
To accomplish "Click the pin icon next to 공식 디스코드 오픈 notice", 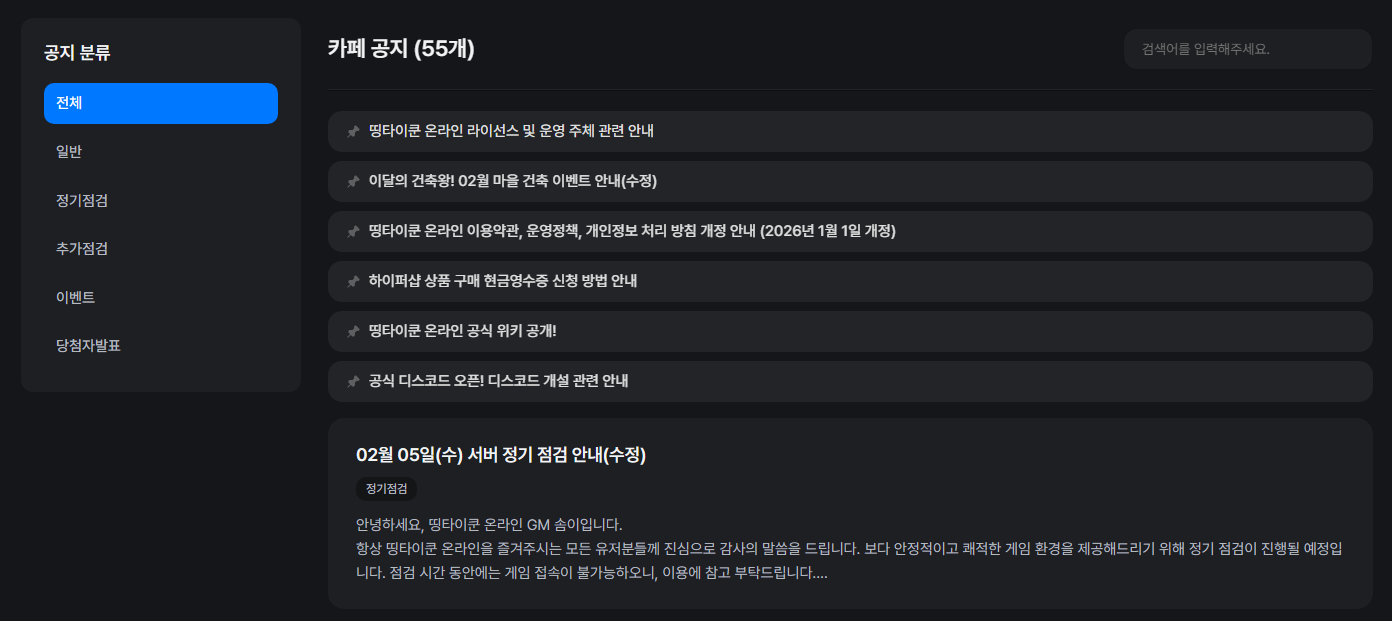I will coord(353,382).
